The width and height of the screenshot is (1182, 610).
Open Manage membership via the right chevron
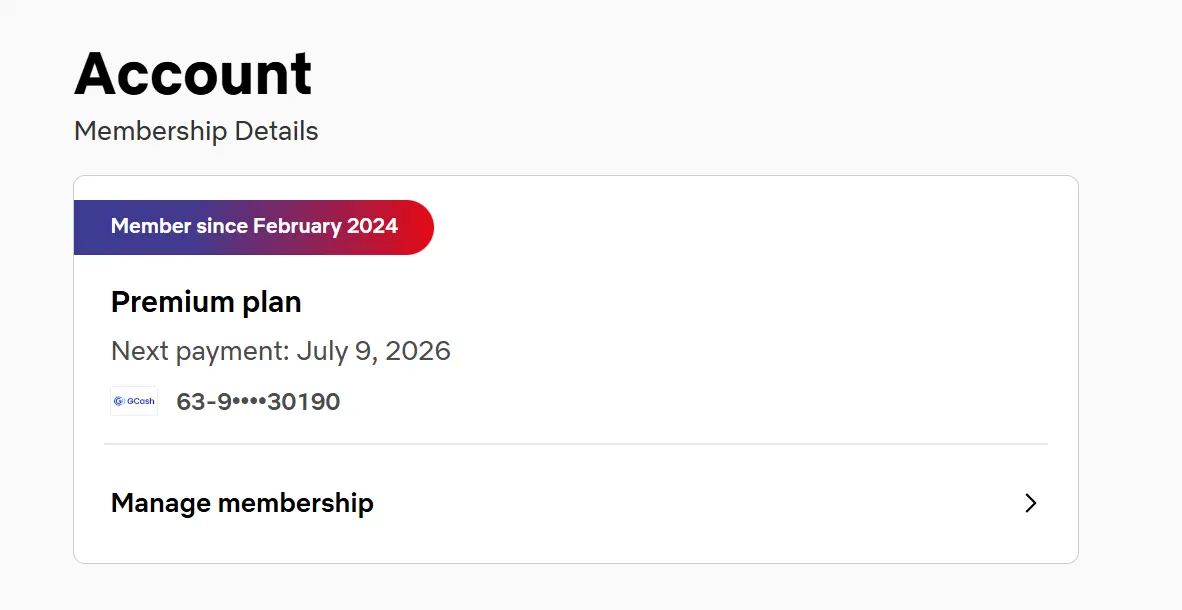pos(1030,503)
